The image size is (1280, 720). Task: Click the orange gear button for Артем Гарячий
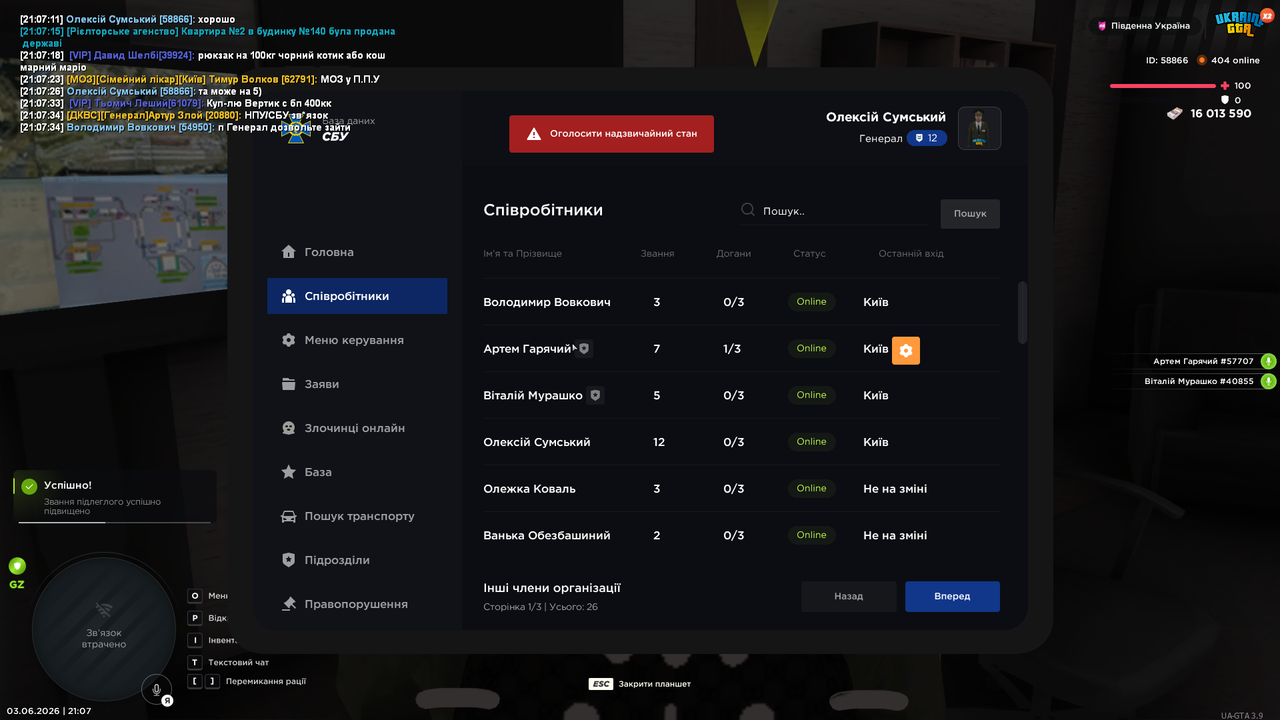(906, 350)
